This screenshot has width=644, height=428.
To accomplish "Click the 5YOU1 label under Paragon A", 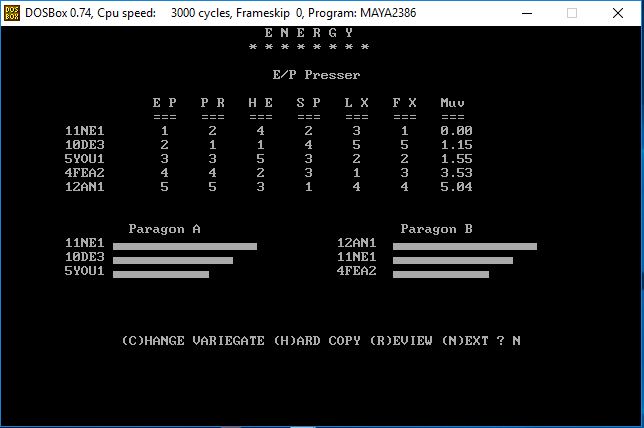I will coord(85,271).
